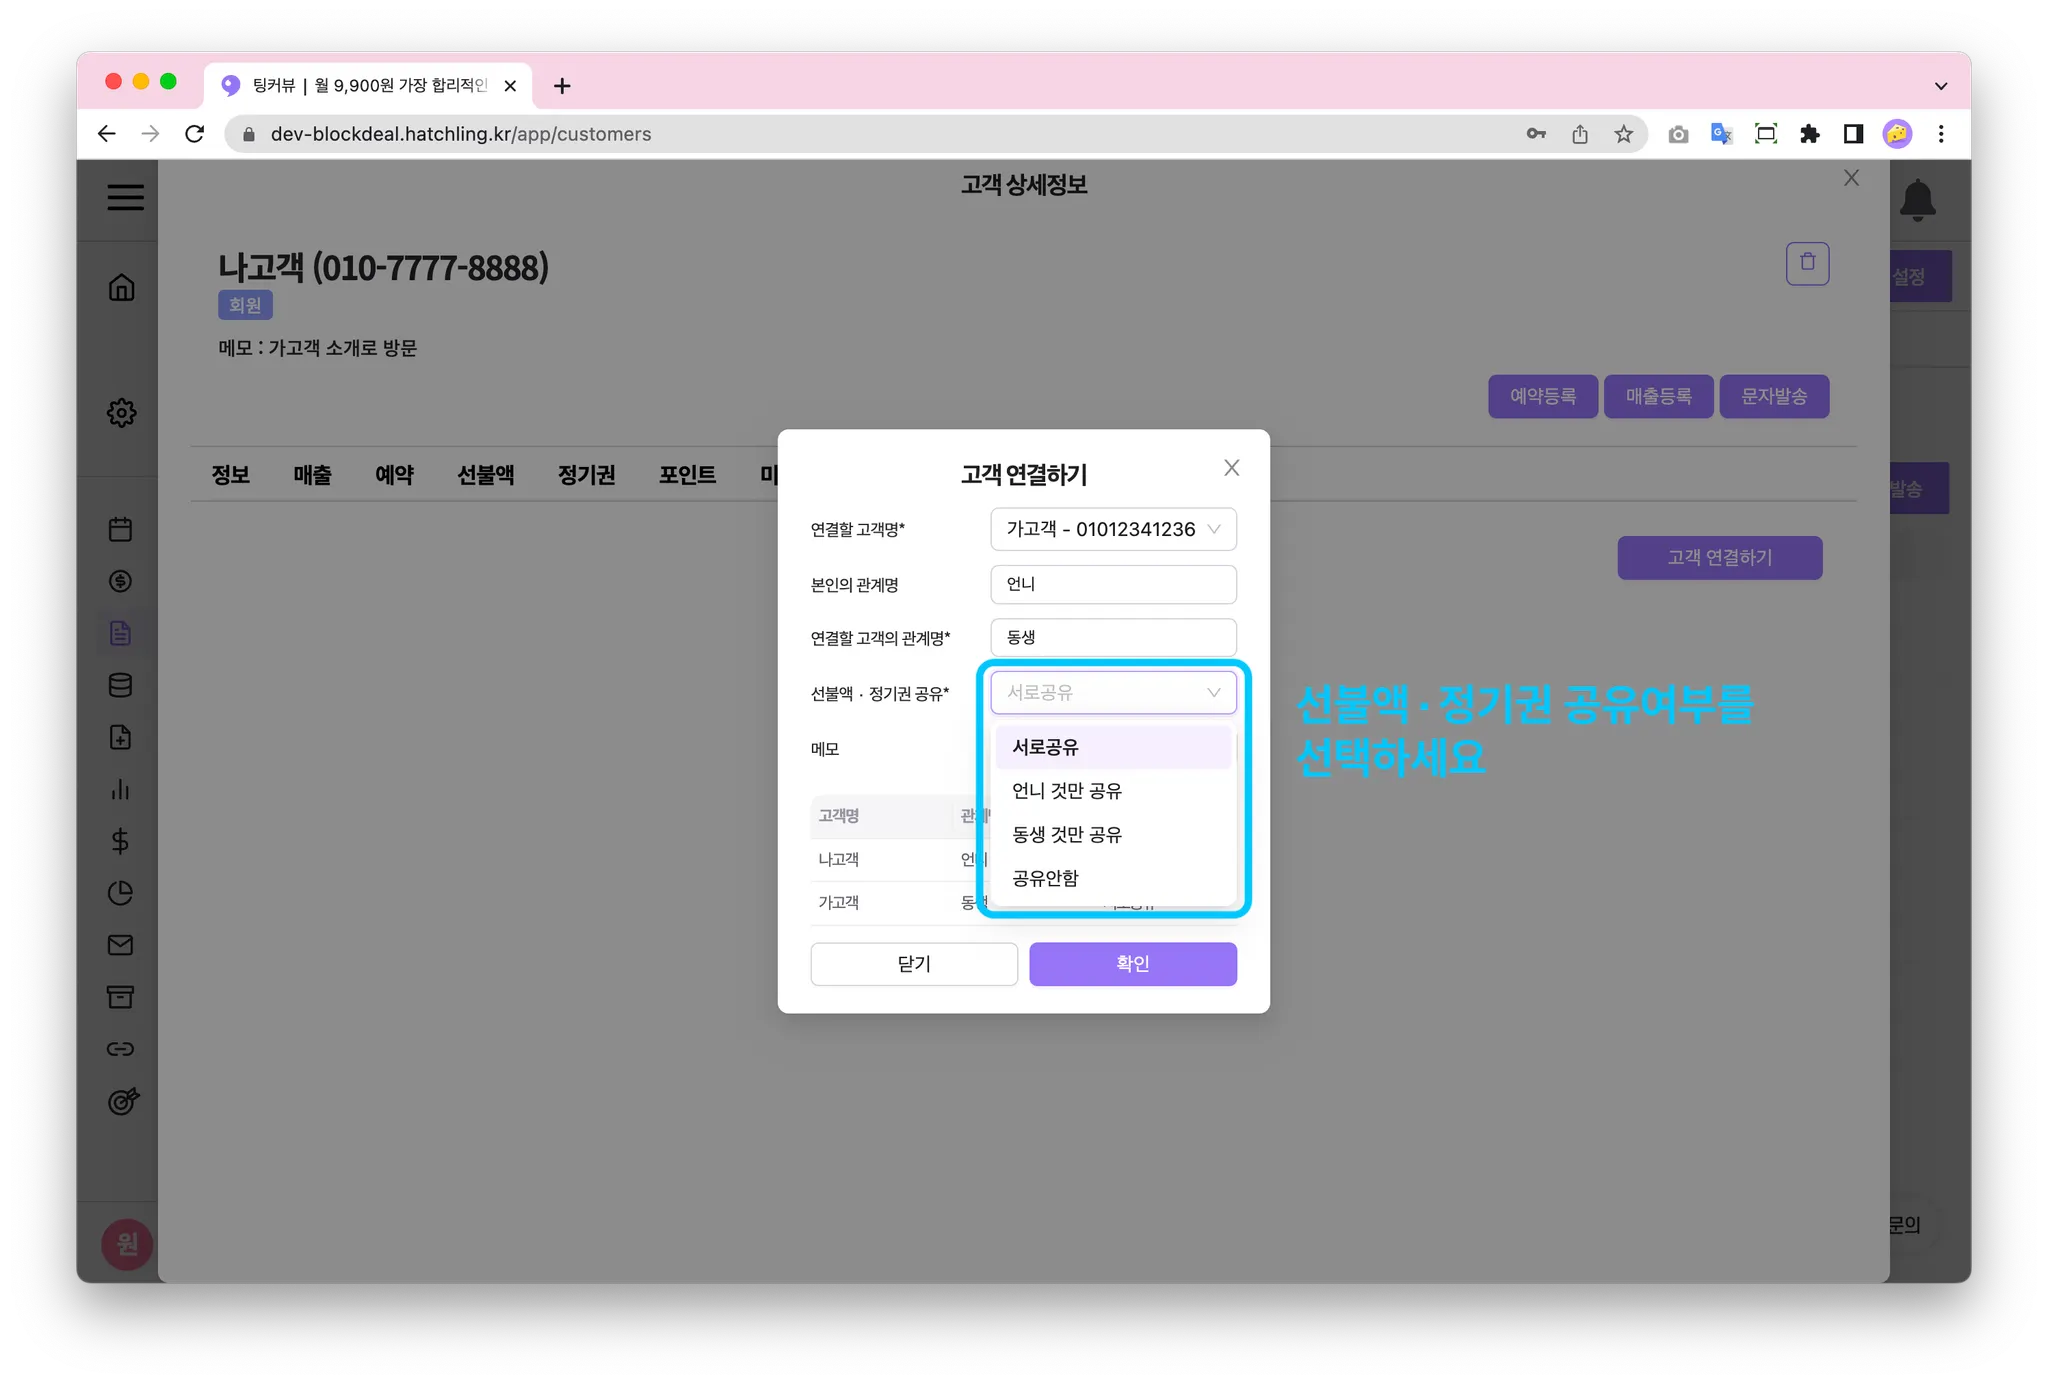Image resolution: width=2048 pixels, height=1384 pixels.
Task: Open the calendar icon in sidebar
Action: click(121, 529)
